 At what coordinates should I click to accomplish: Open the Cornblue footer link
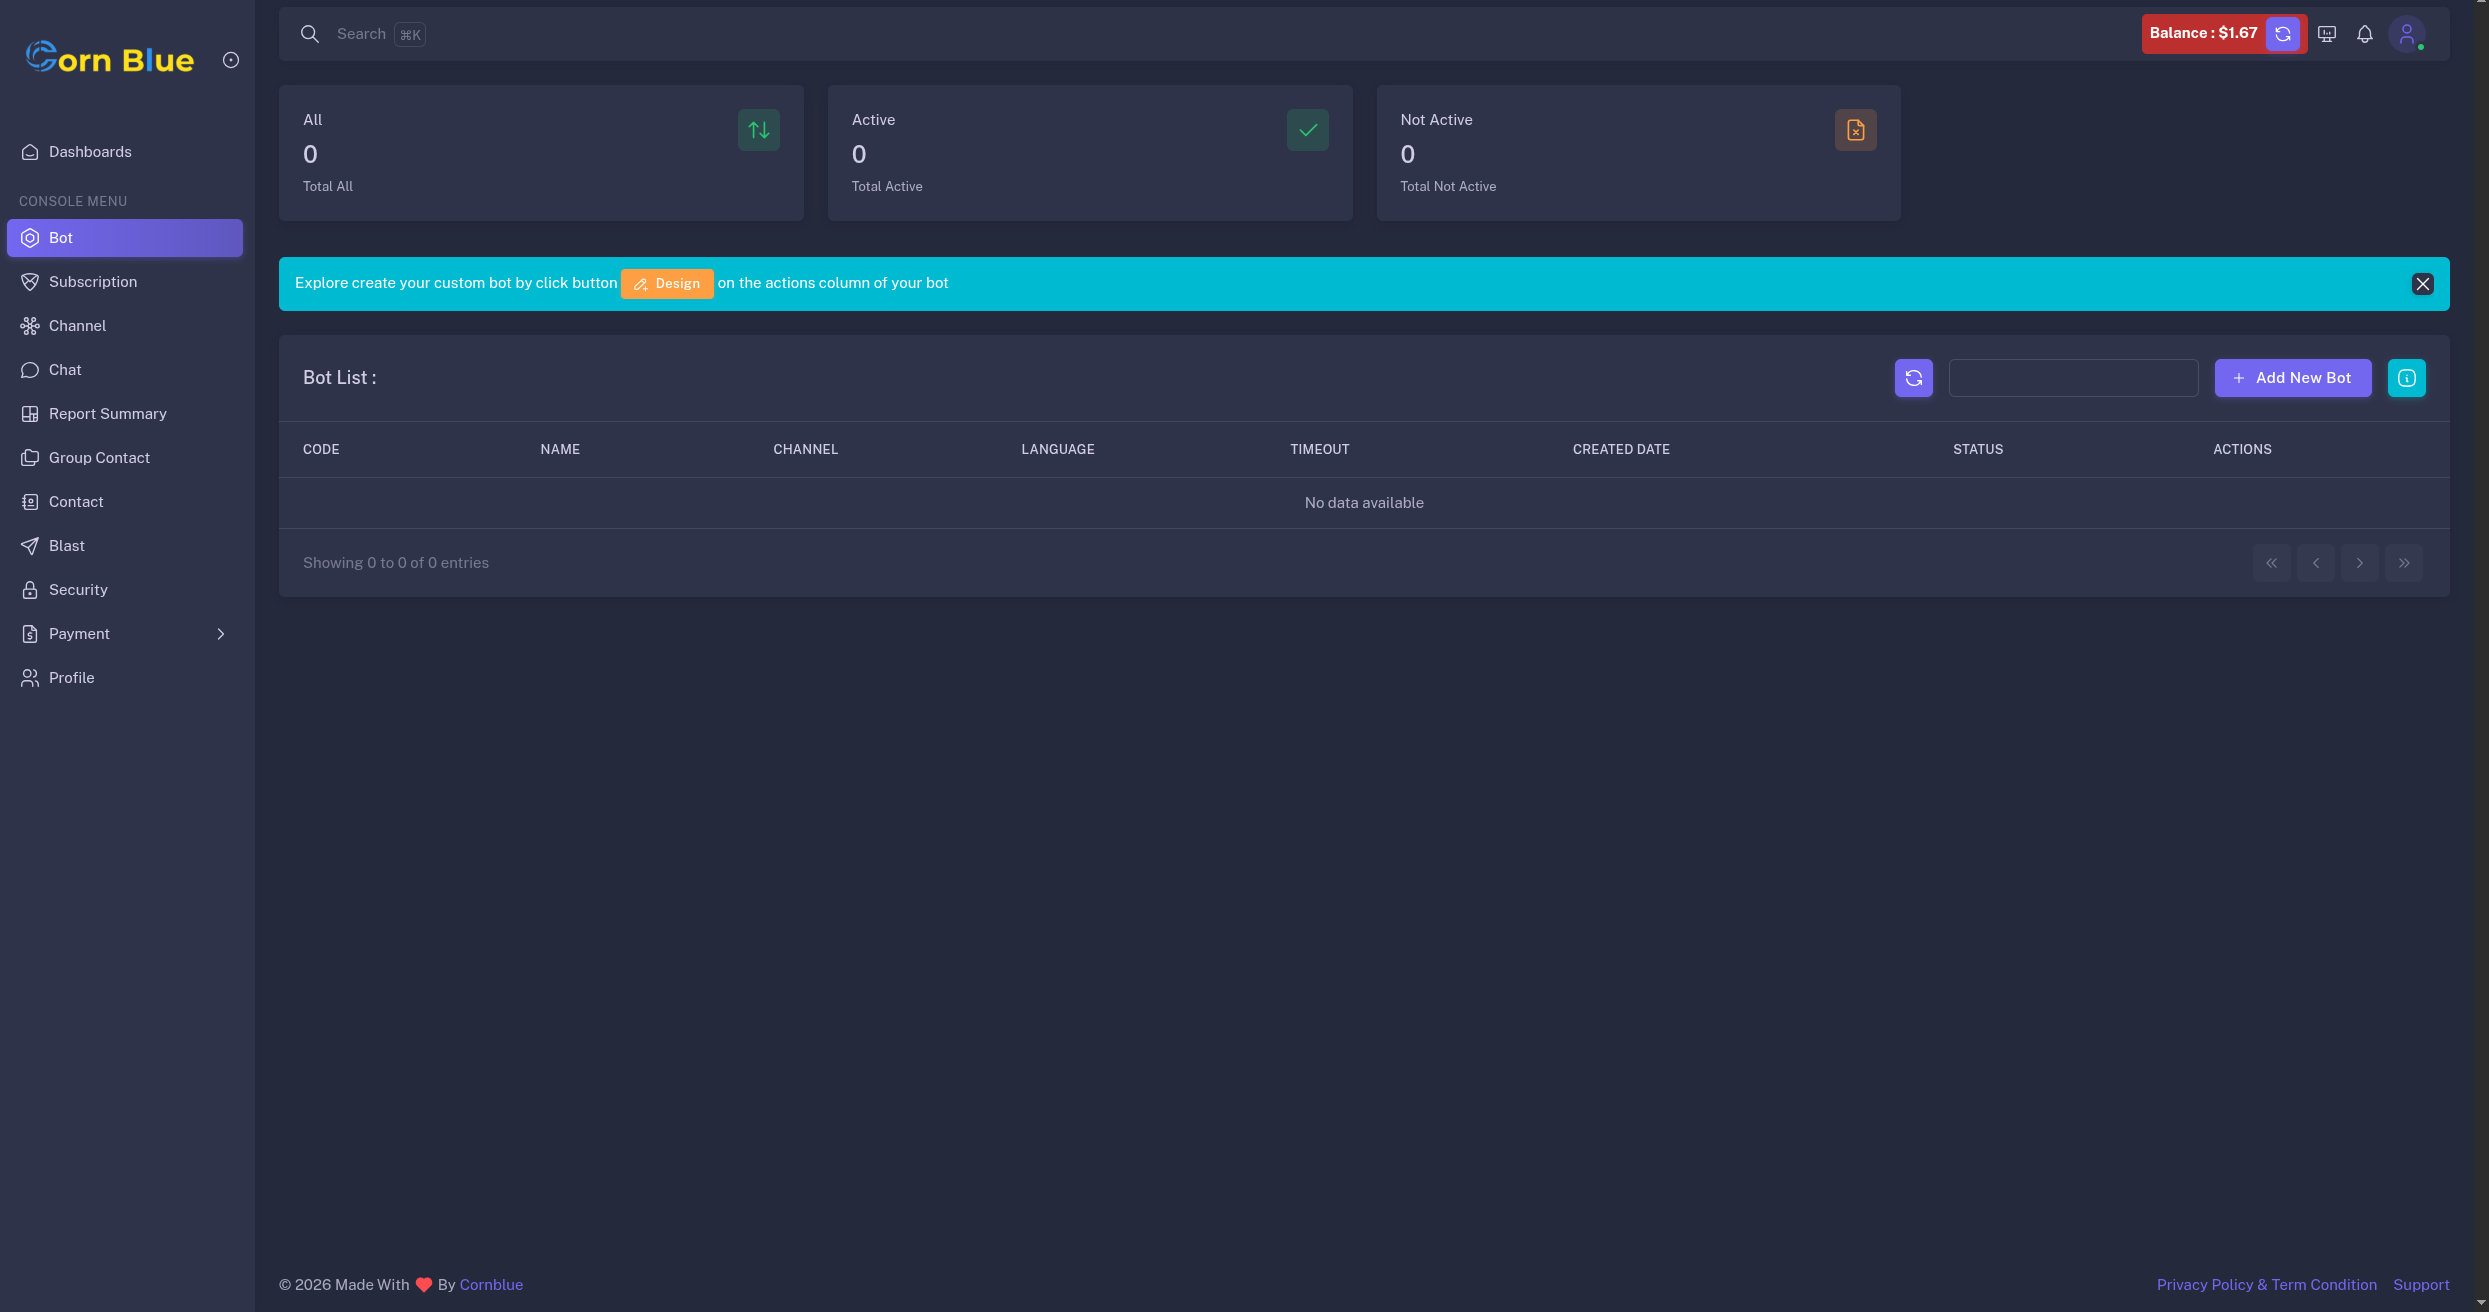click(491, 1285)
